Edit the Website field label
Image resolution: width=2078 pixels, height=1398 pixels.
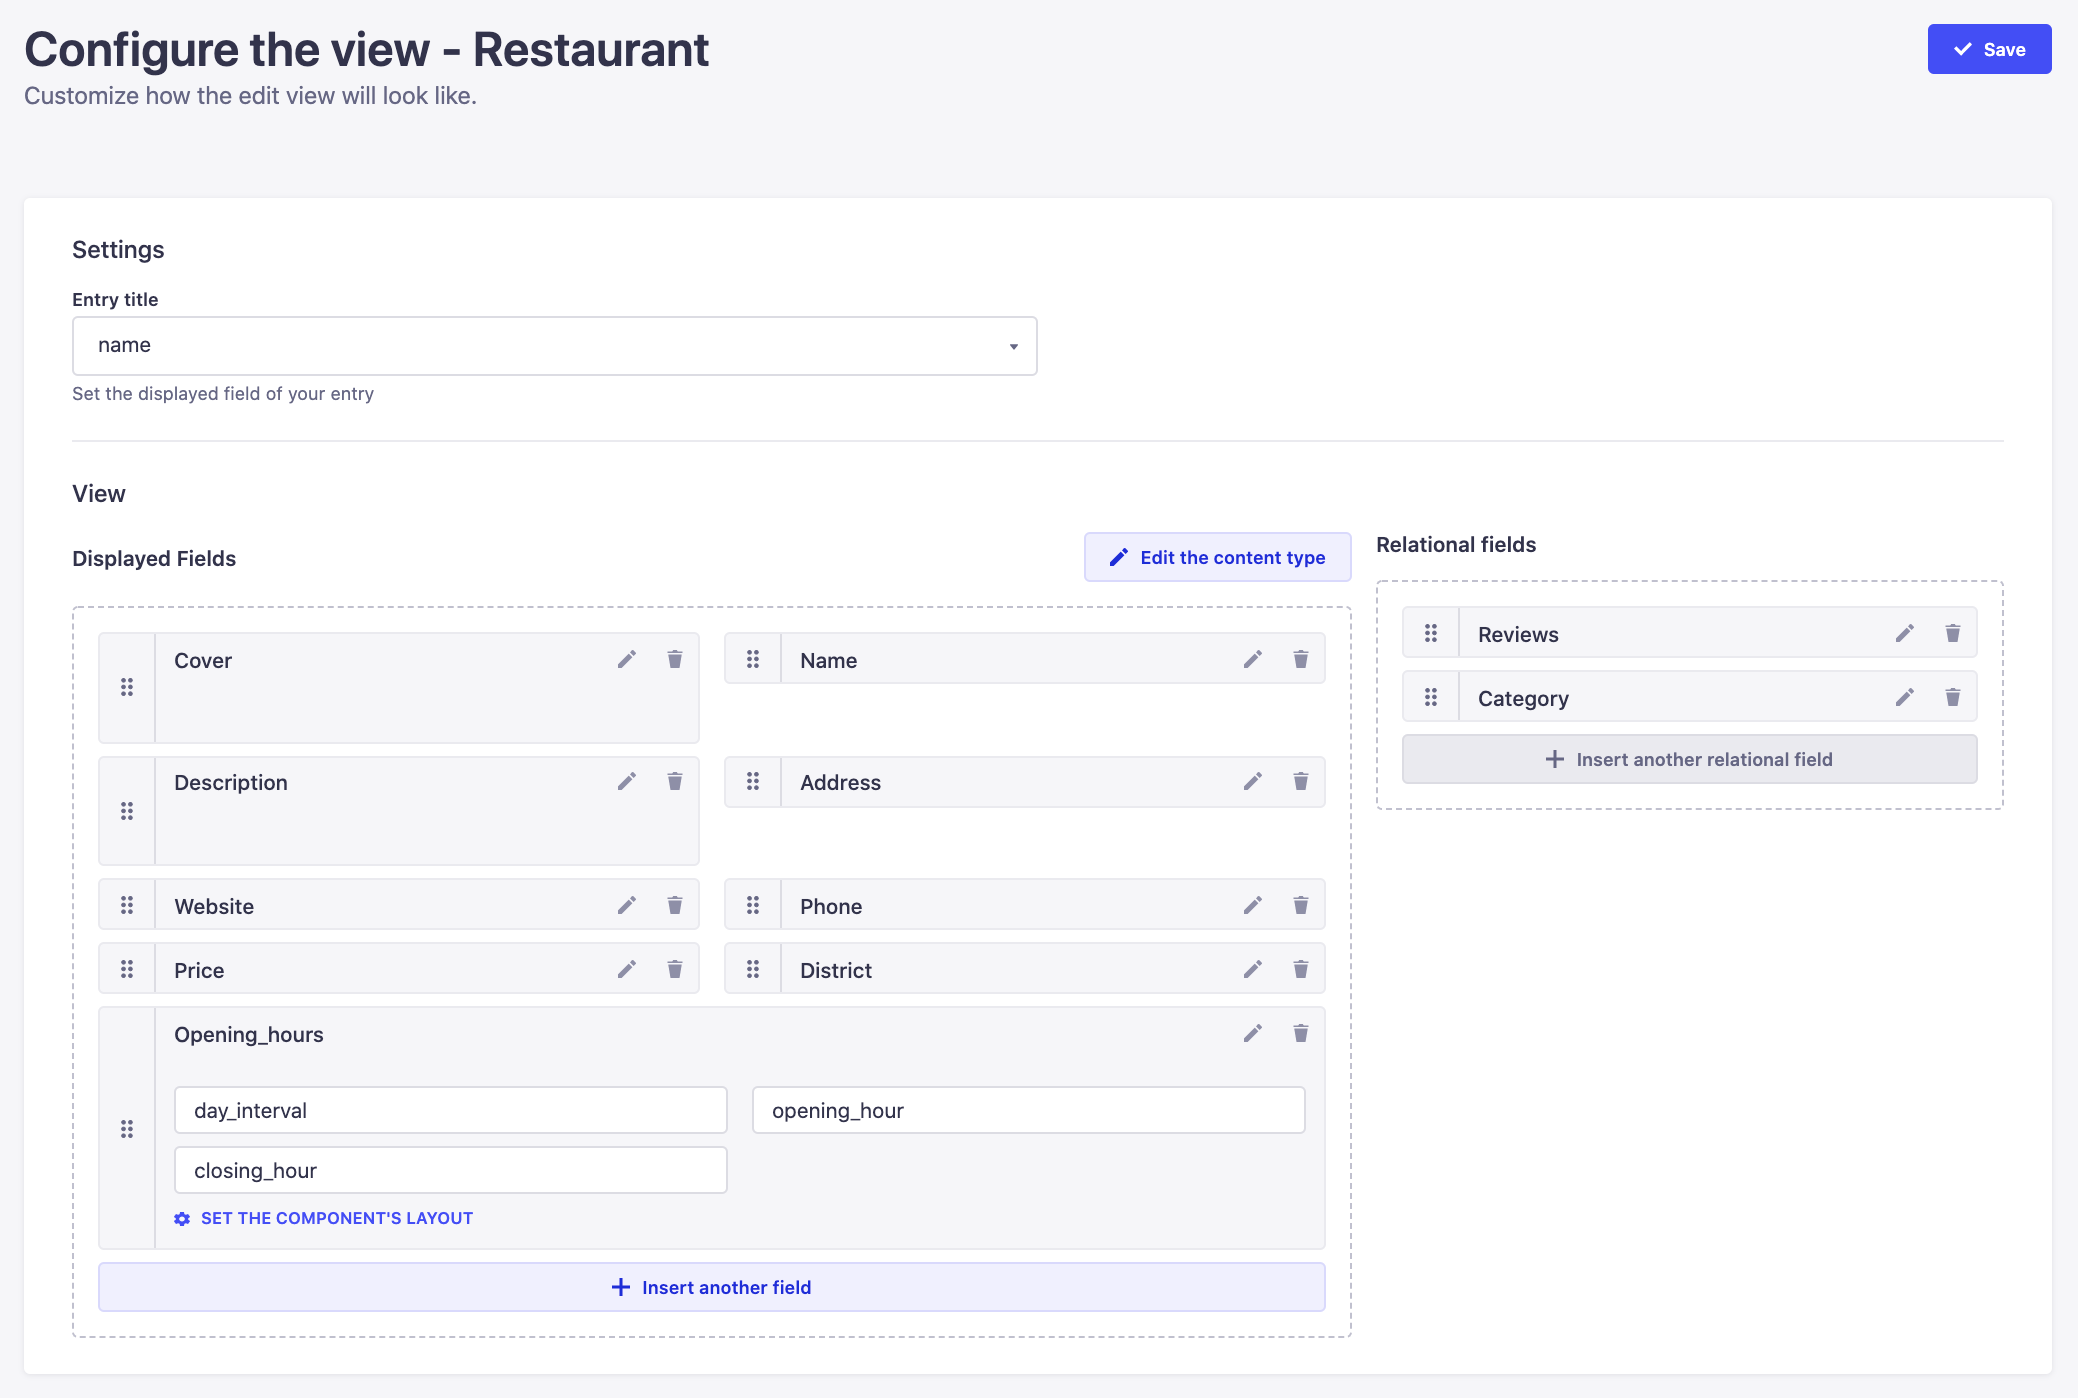click(627, 904)
